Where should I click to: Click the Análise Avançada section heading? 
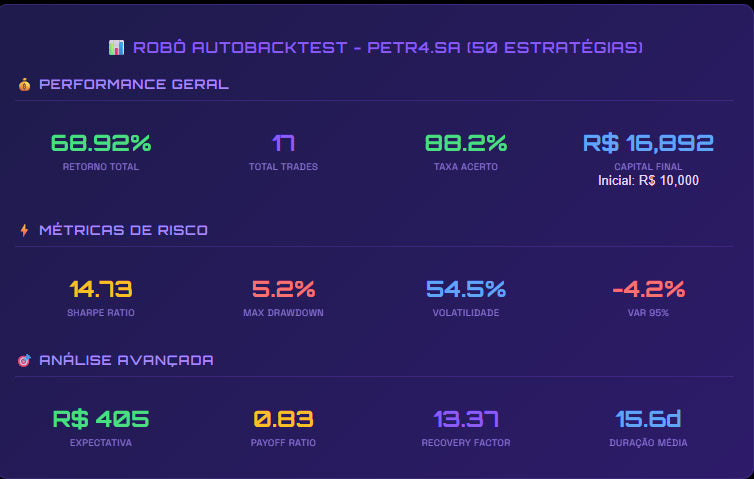click(x=126, y=360)
